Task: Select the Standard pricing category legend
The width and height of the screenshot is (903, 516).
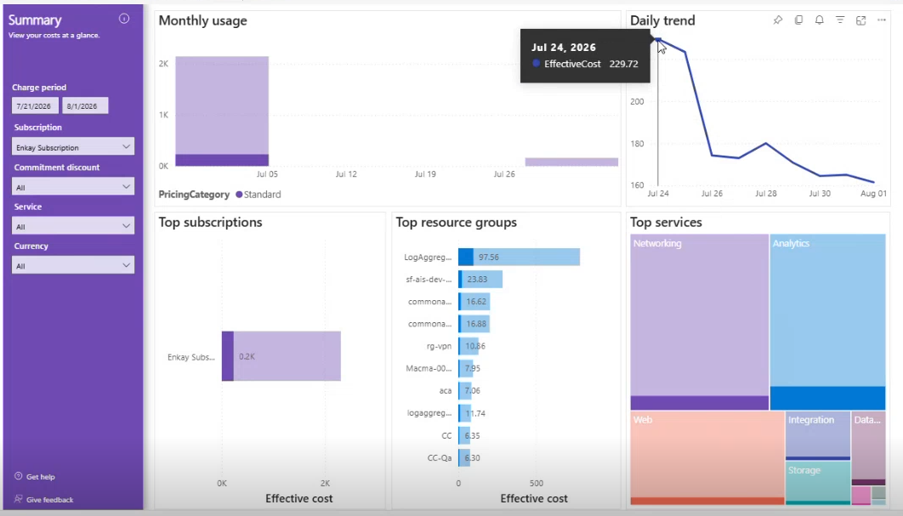Action: point(259,195)
